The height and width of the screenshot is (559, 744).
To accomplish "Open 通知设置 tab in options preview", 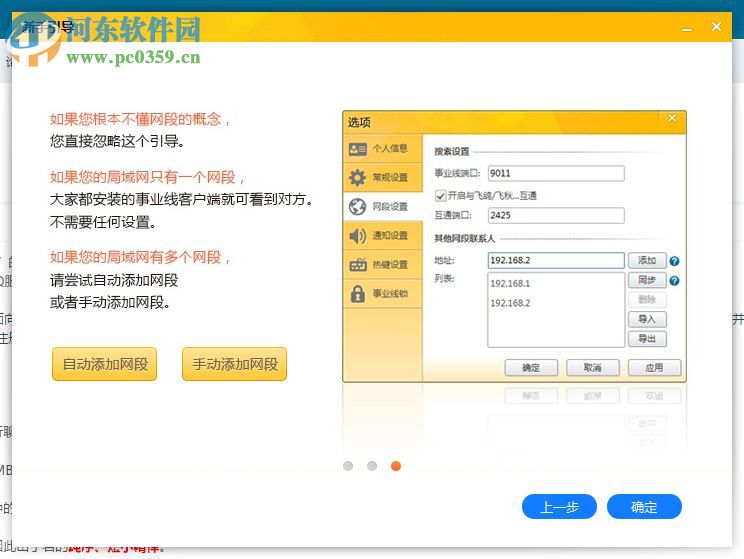I will pyautogui.click(x=382, y=235).
